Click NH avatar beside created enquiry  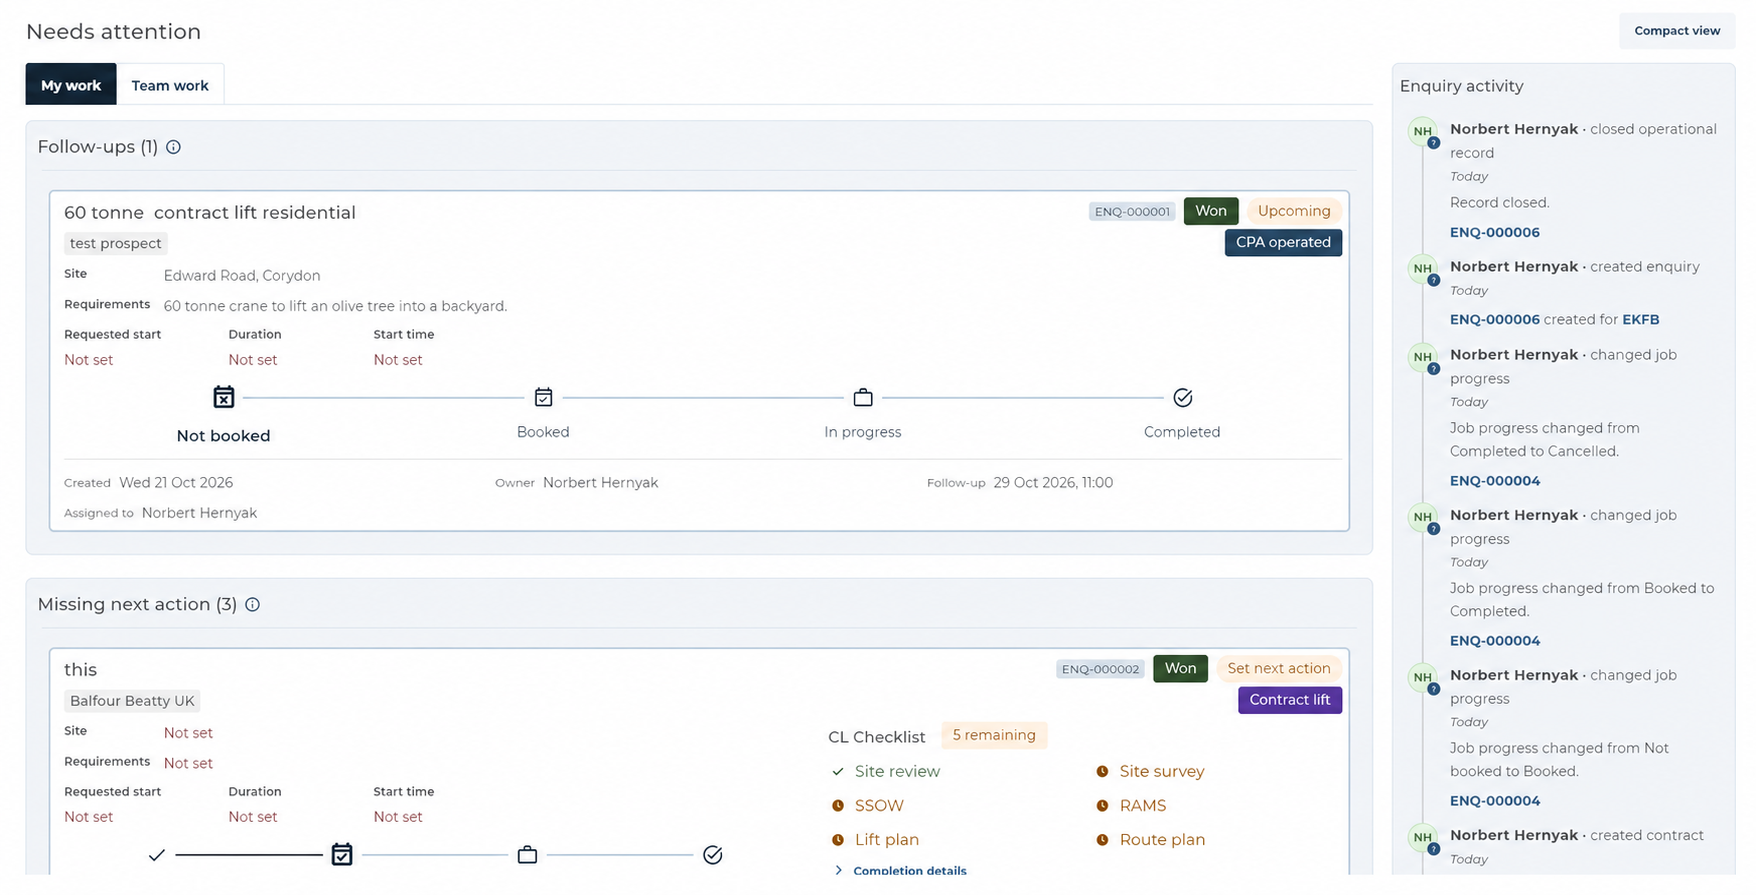pos(1423,269)
